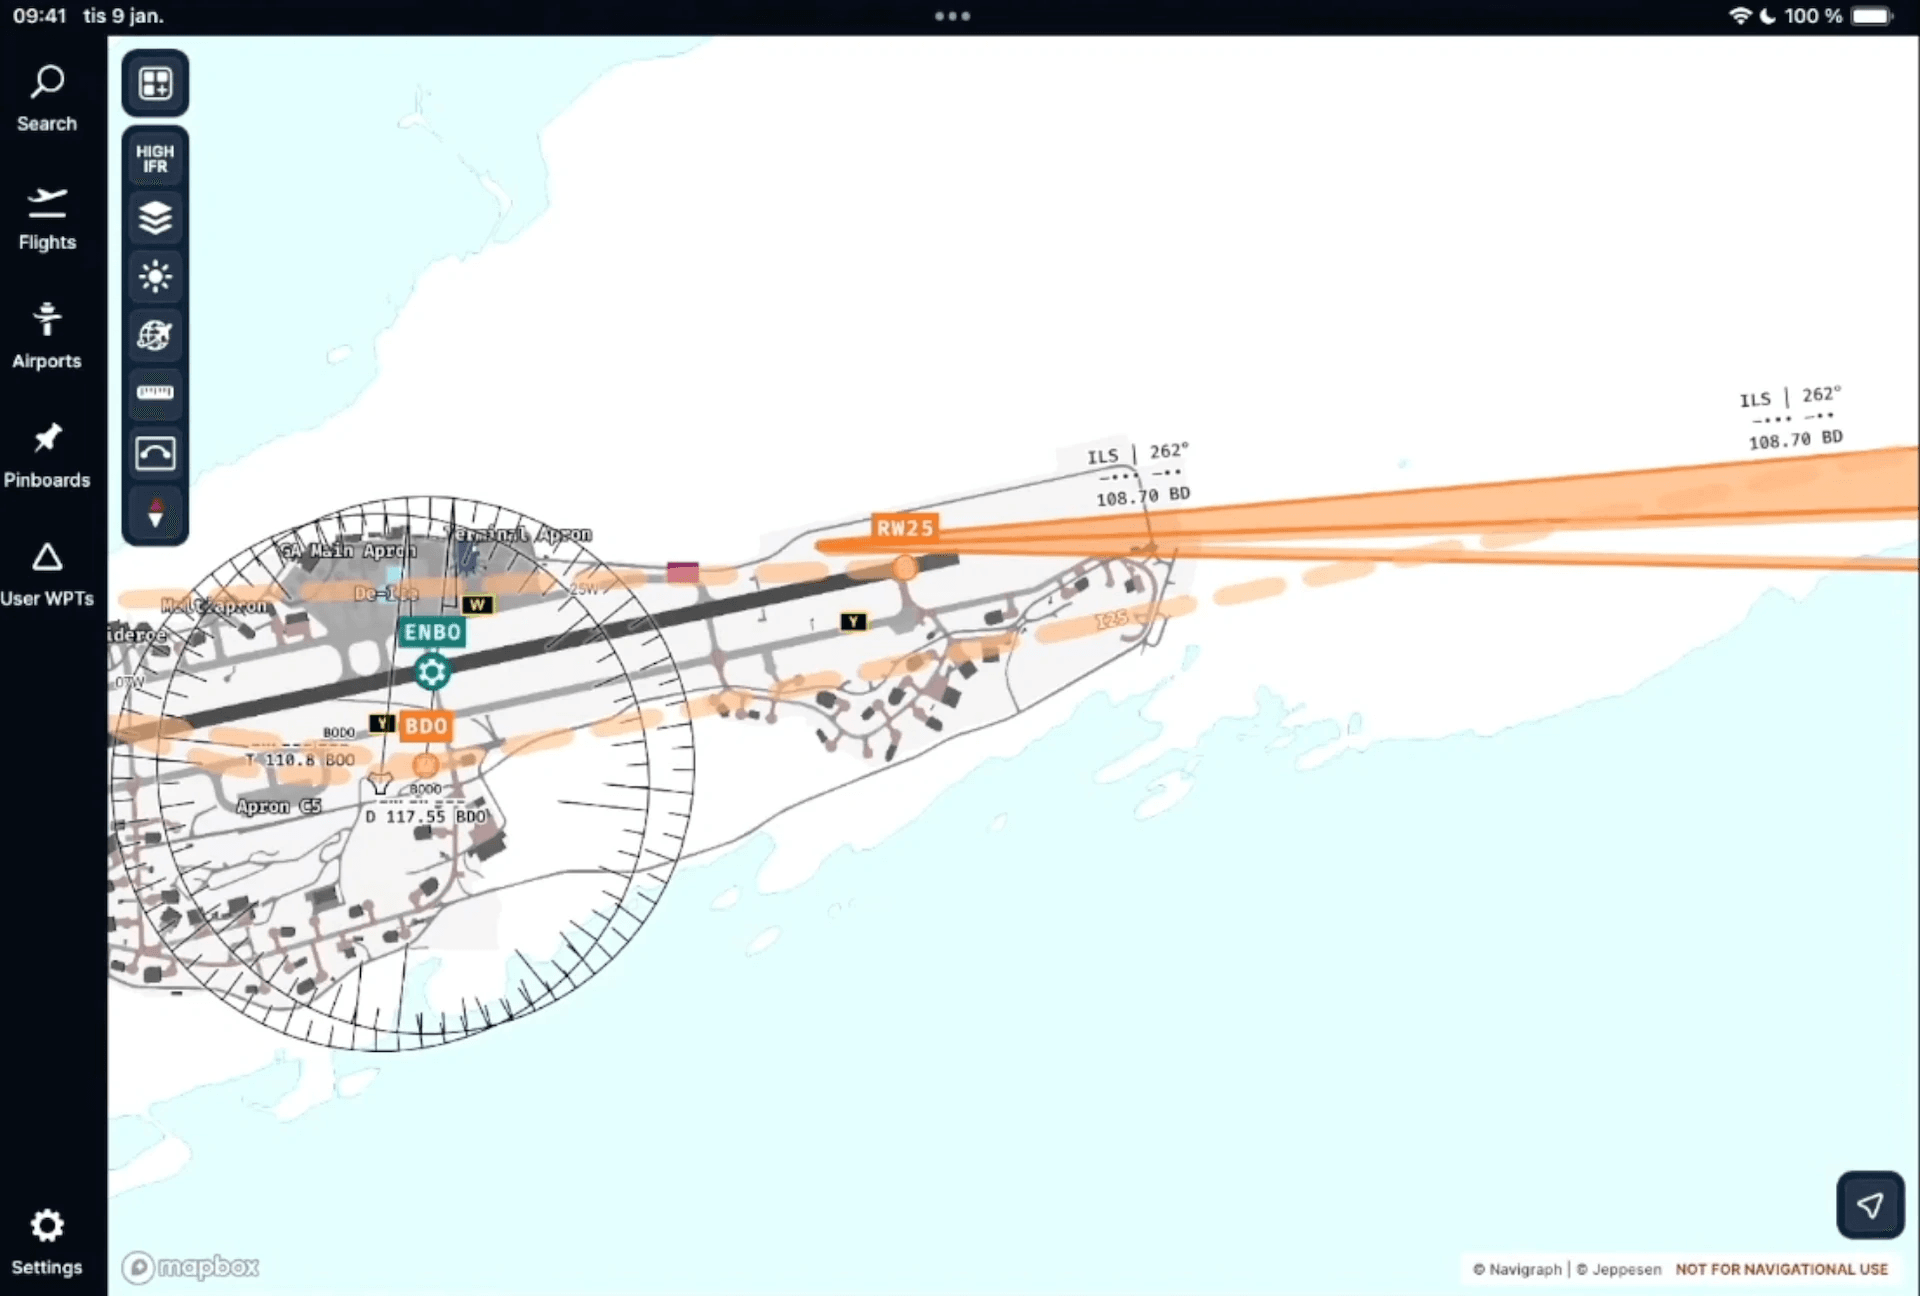The height and width of the screenshot is (1296, 1920).
Task: Select the measure distance ruler tool
Action: pos(155,394)
